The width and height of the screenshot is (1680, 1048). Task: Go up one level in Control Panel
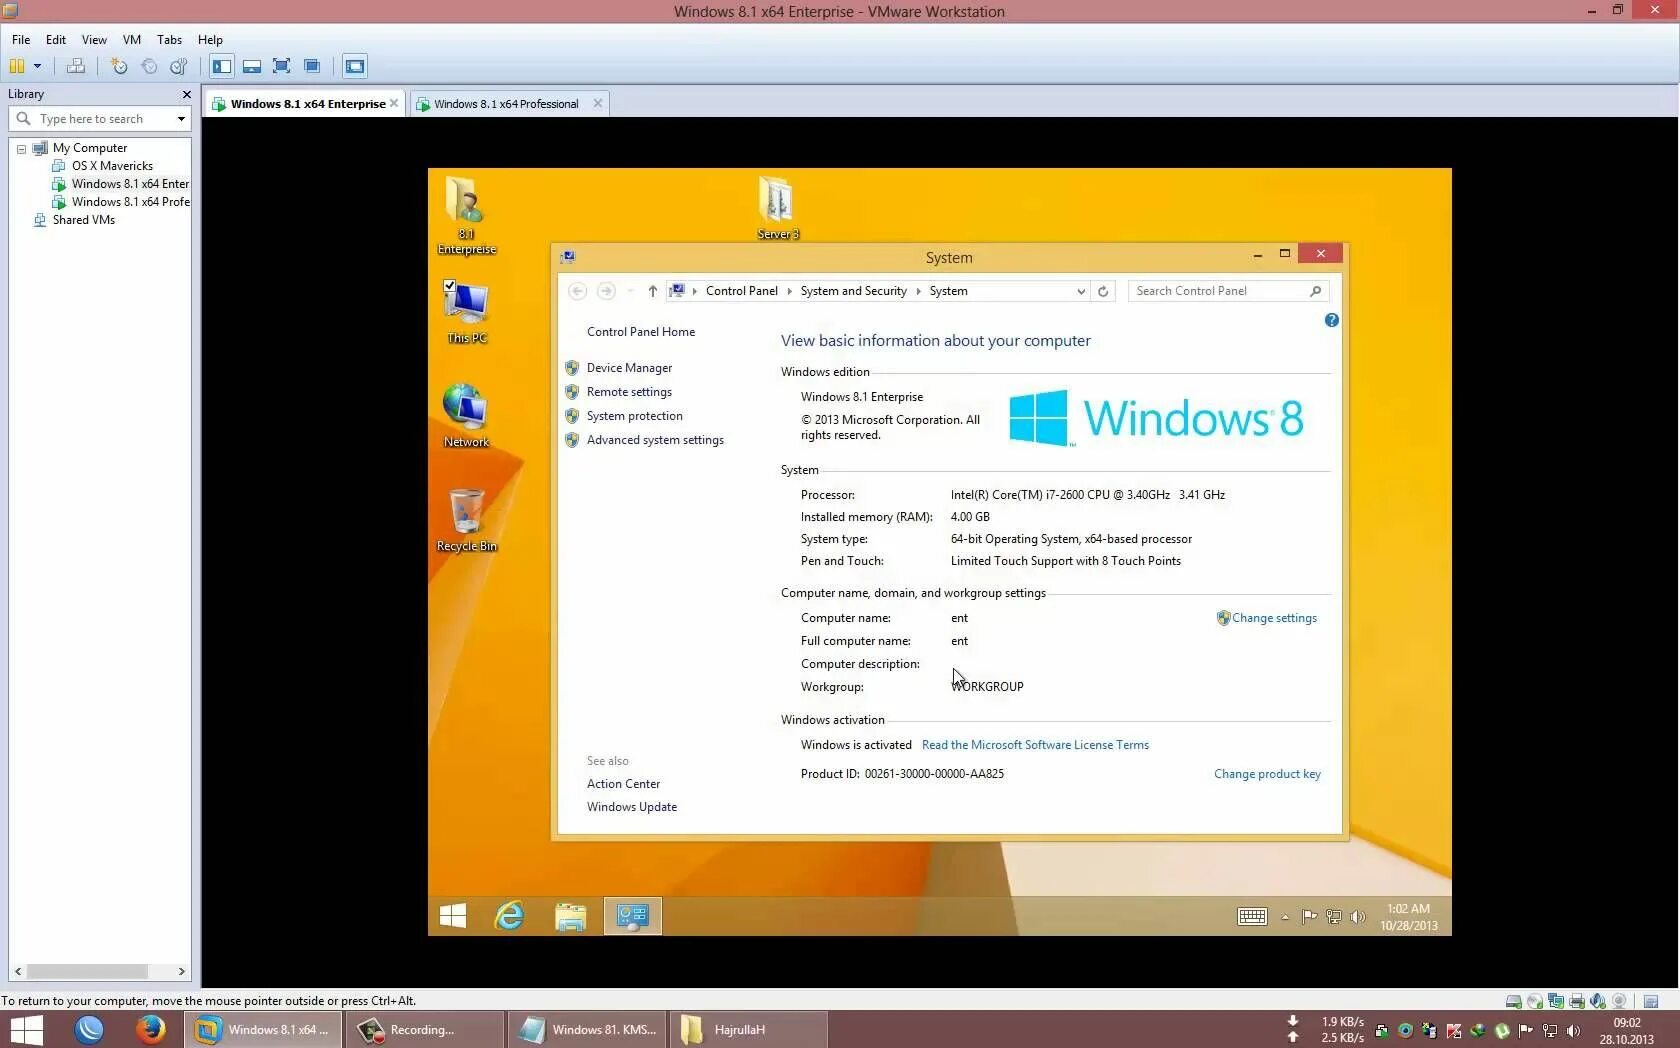(653, 291)
